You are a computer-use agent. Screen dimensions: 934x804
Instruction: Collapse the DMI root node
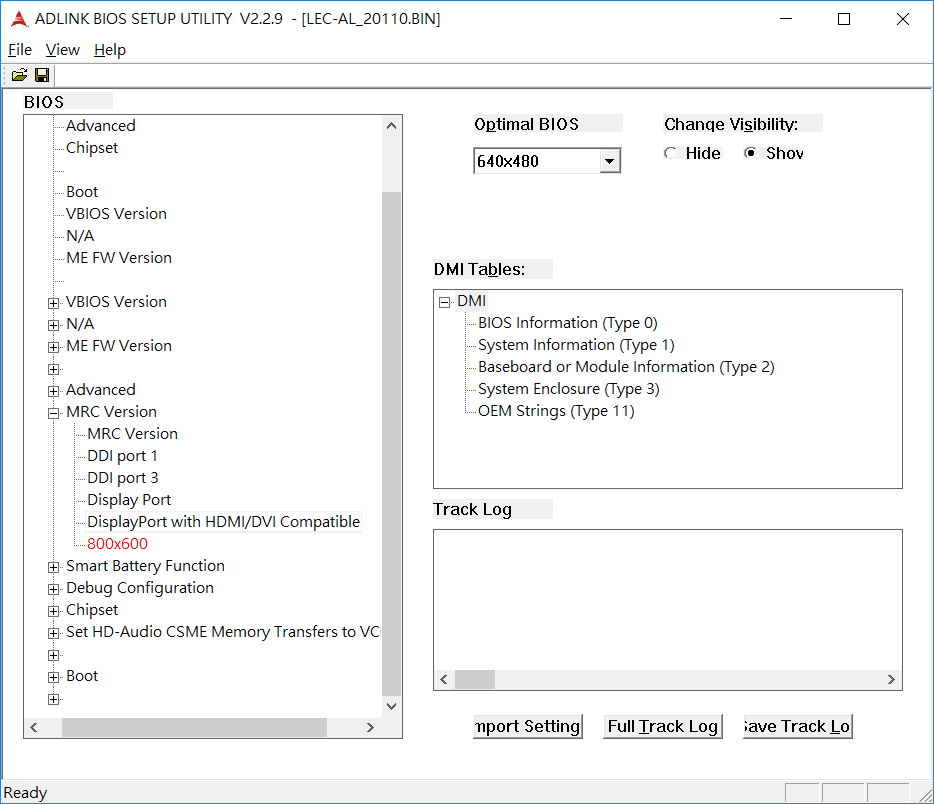[444, 303]
